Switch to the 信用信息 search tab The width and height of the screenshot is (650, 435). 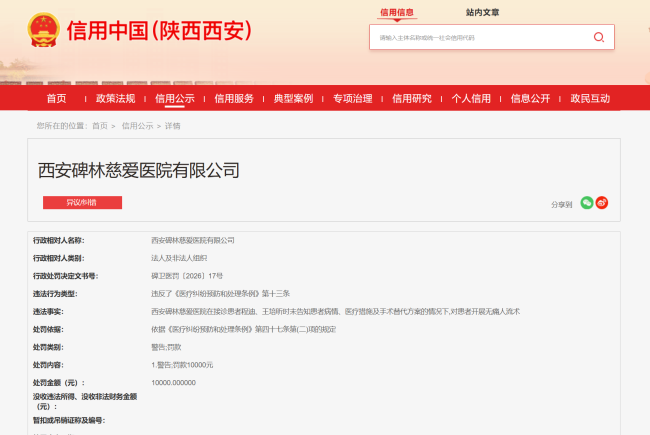point(397,12)
